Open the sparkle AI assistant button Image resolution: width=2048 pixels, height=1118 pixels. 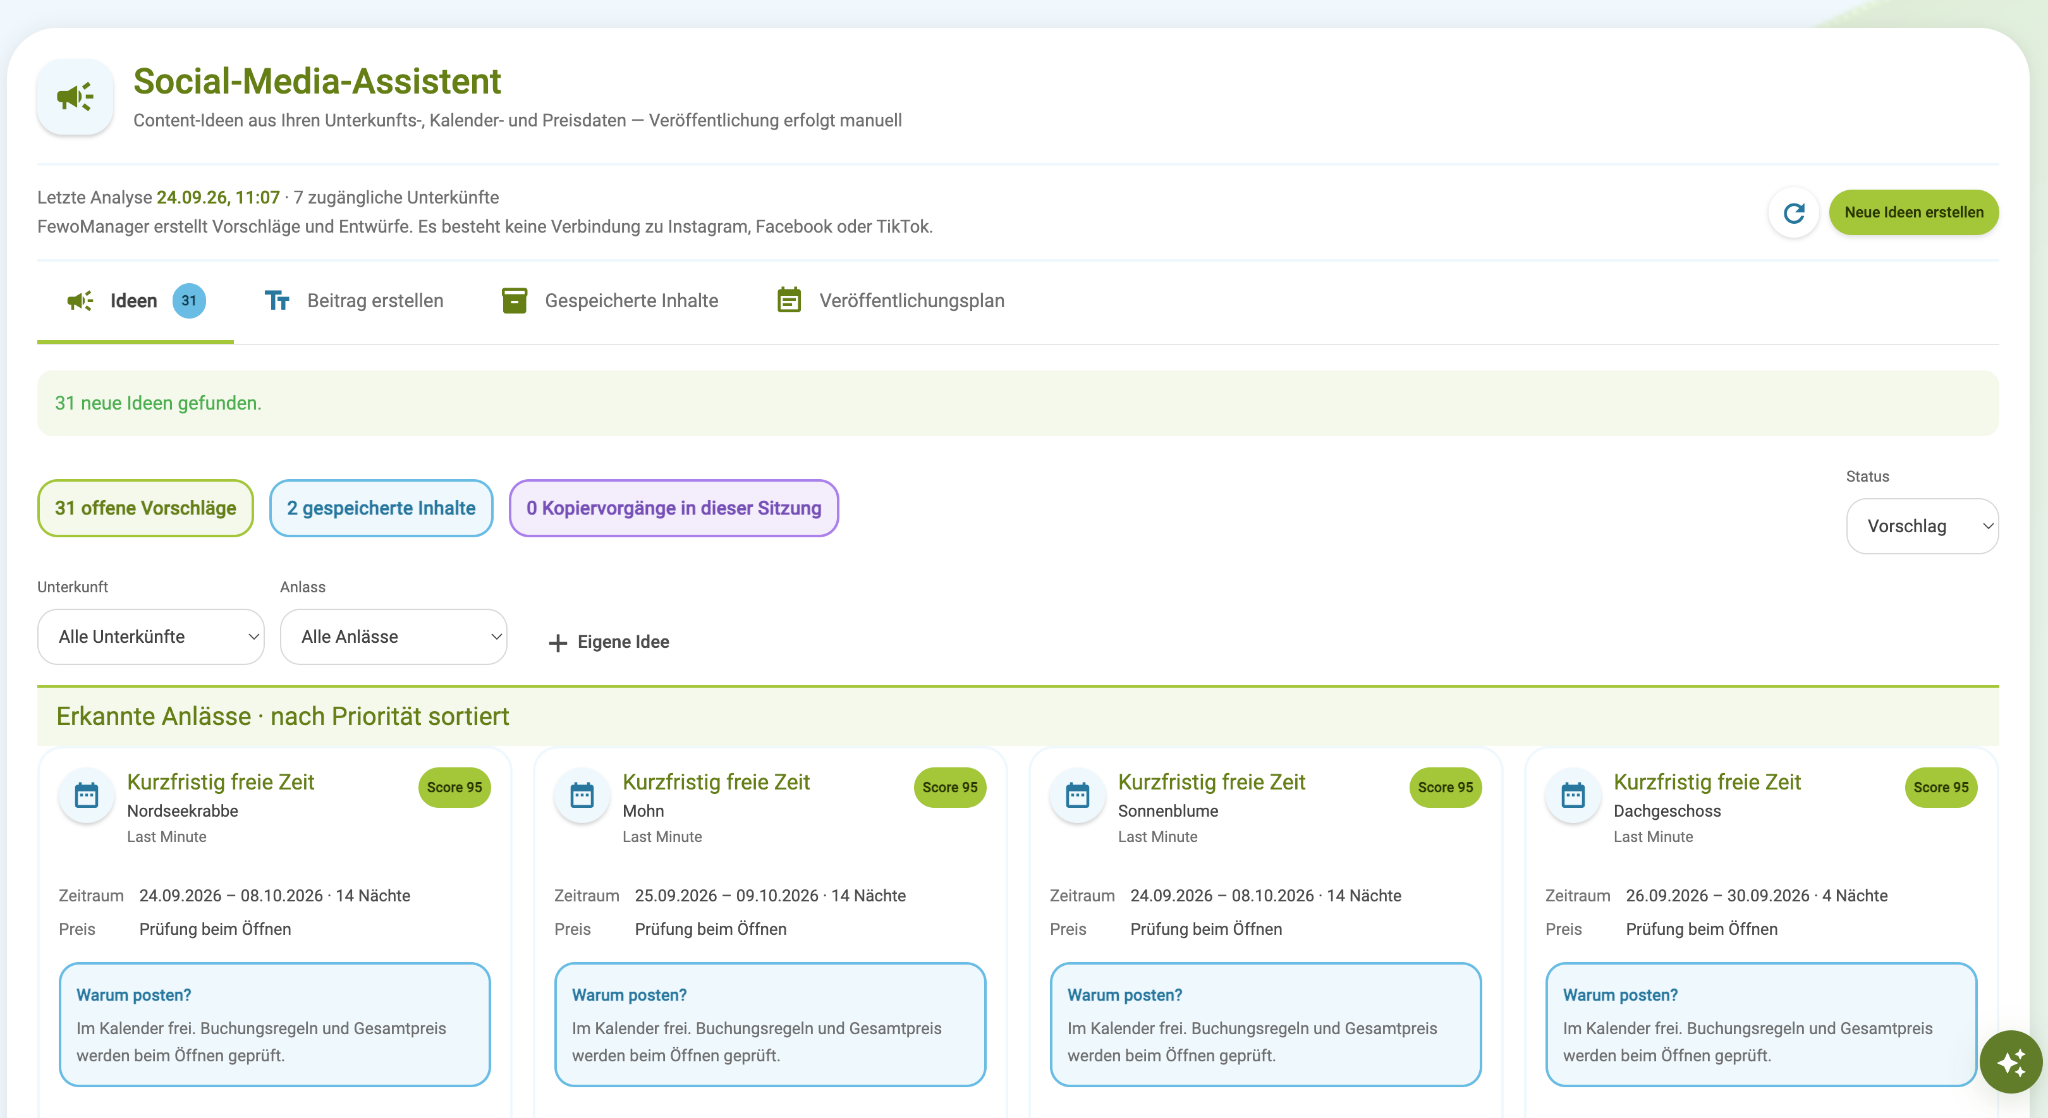[x=2011, y=1062]
